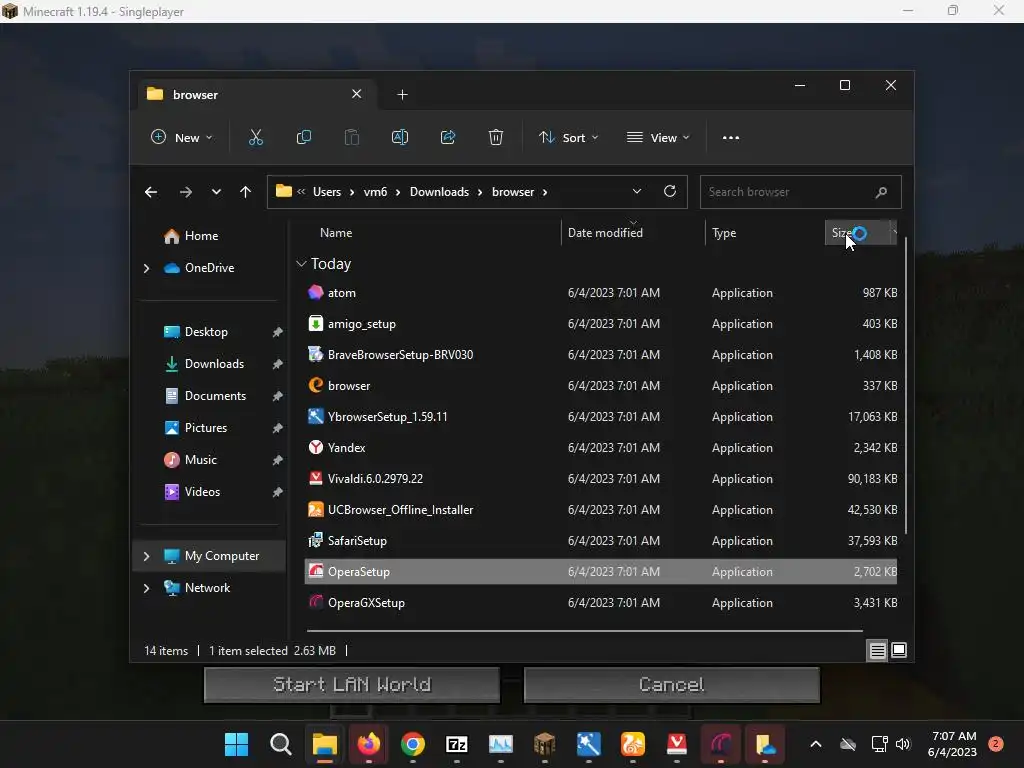Expand OneDrive in navigation pane
Screen dimensions: 1024x768
point(146,268)
